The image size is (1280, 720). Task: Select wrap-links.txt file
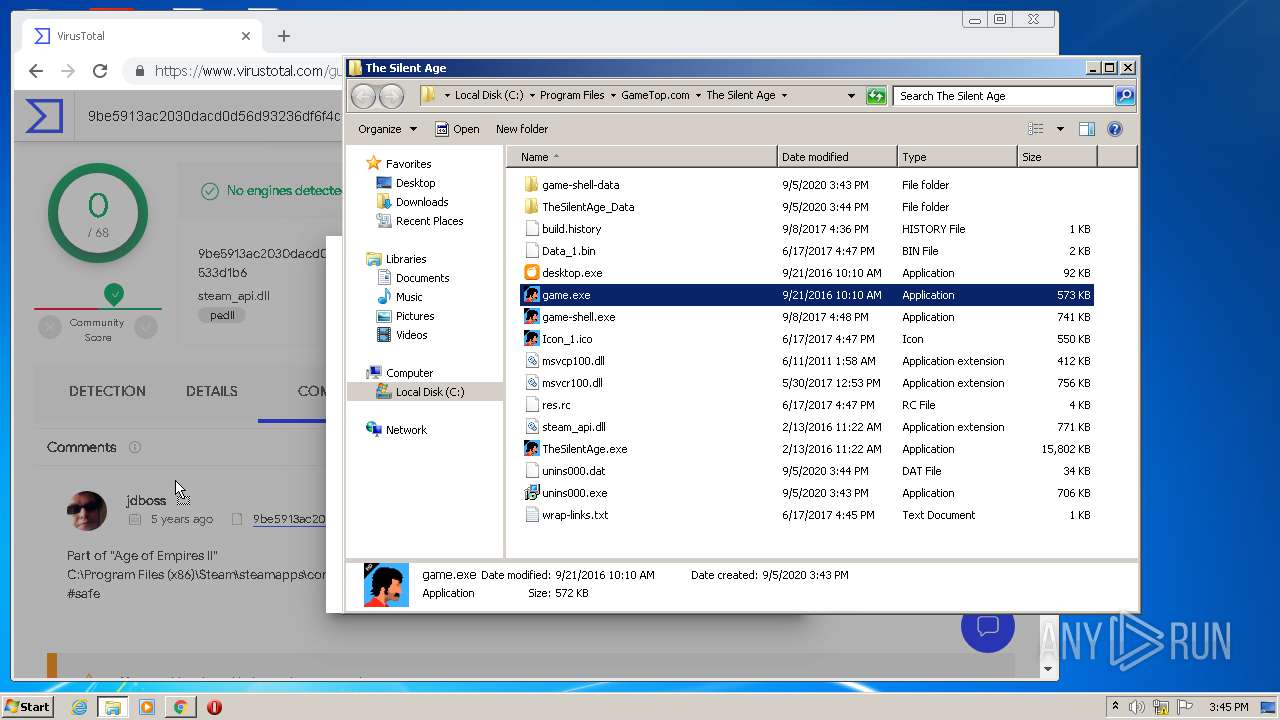coord(807,515)
